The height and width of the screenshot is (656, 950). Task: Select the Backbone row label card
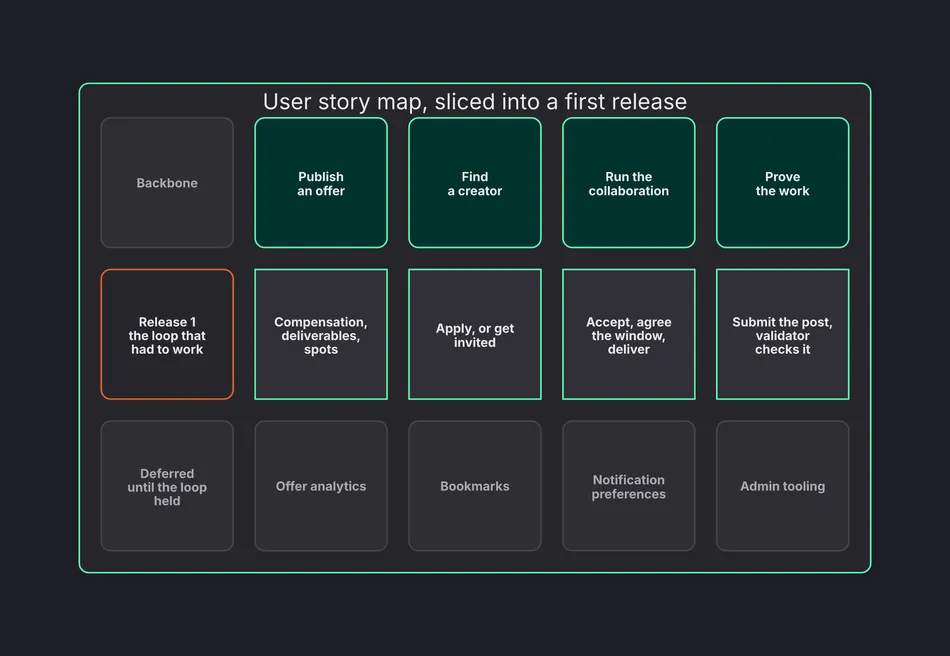point(167,182)
